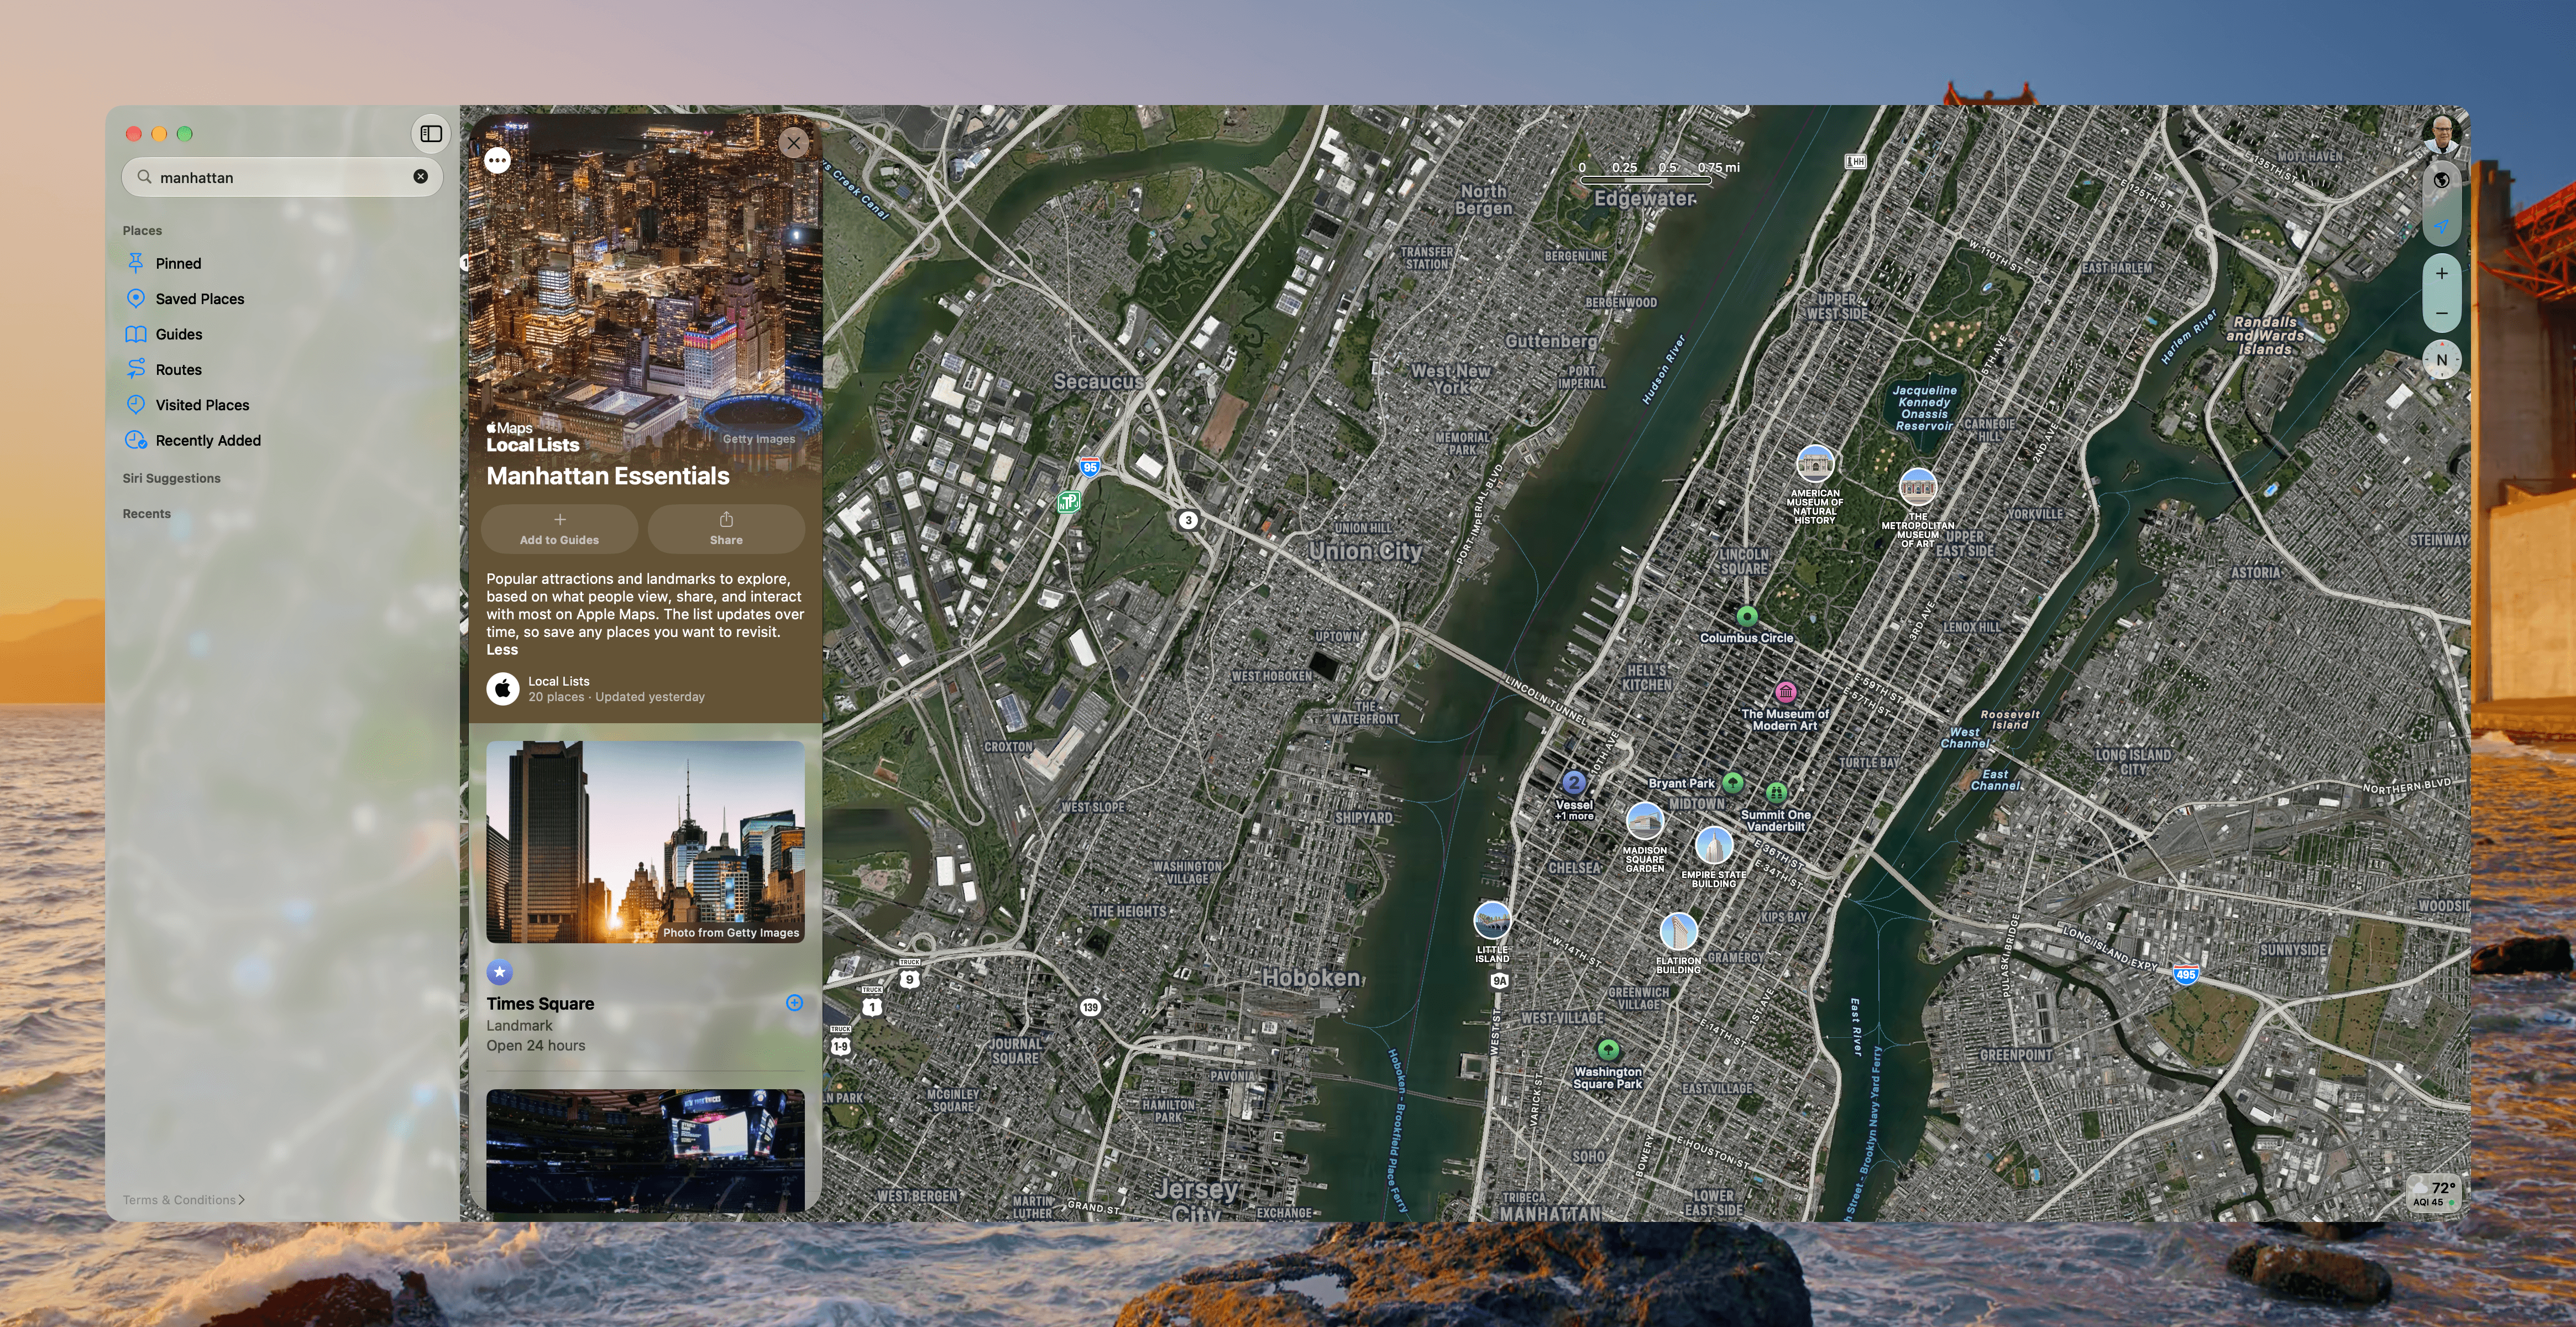
Task: Zoom out with the minus button
Action: tap(2441, 313)
